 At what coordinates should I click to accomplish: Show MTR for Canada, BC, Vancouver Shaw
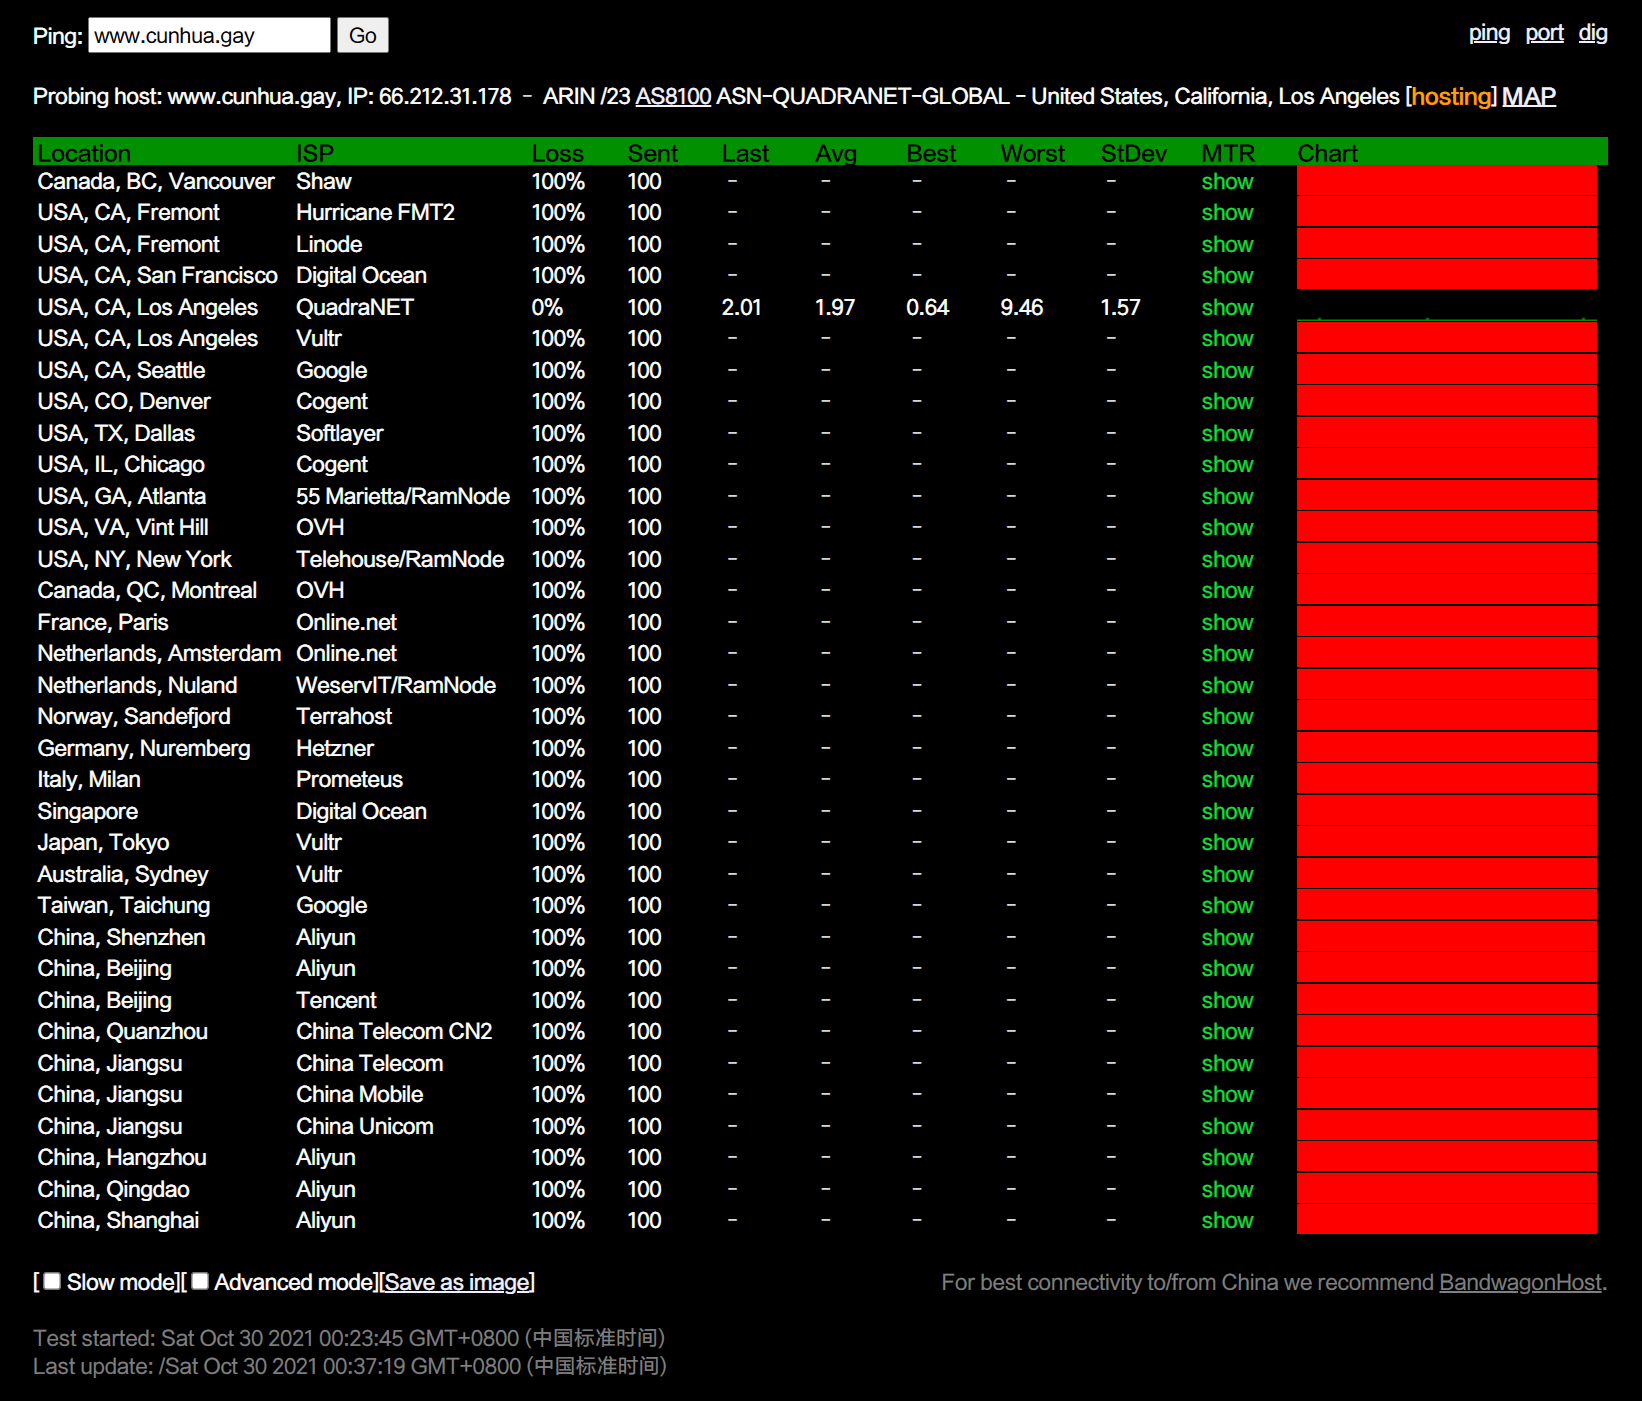(x=1227, y=181)
